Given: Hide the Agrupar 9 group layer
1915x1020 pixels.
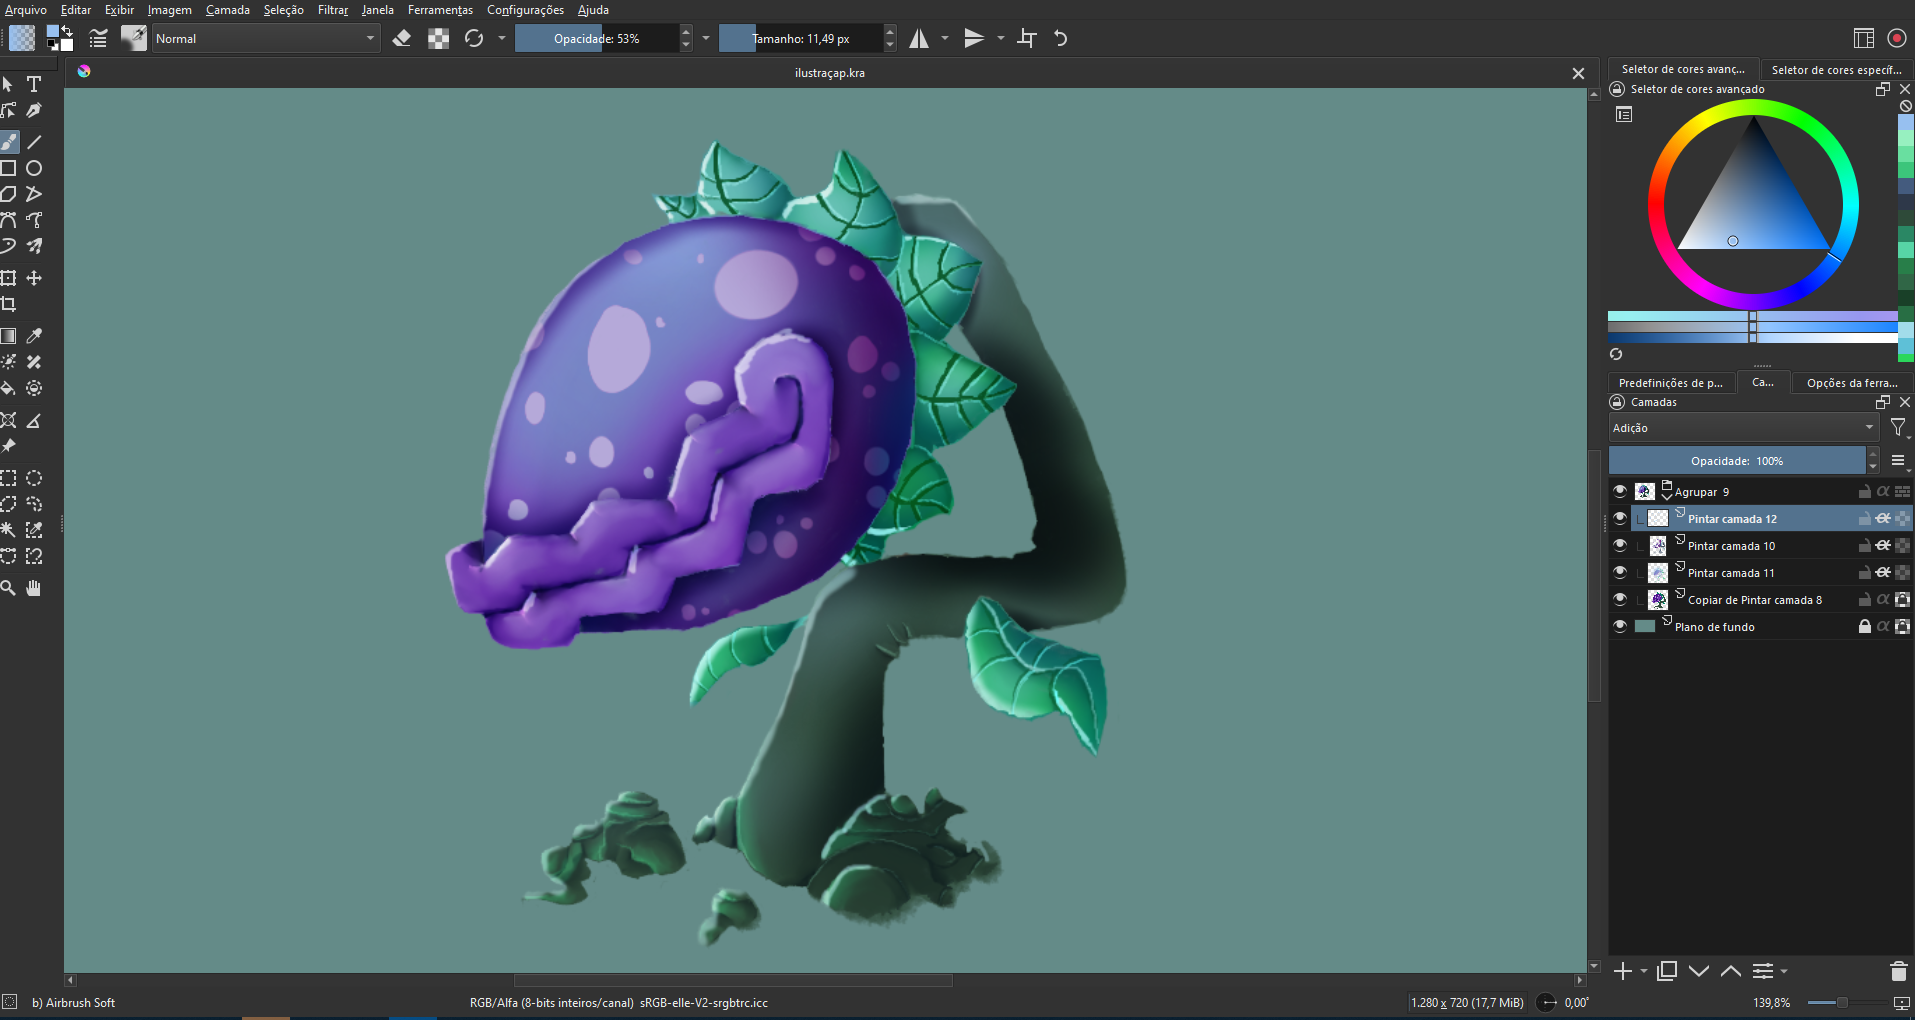Looking at the screenshot, I should pos(1620,492).
